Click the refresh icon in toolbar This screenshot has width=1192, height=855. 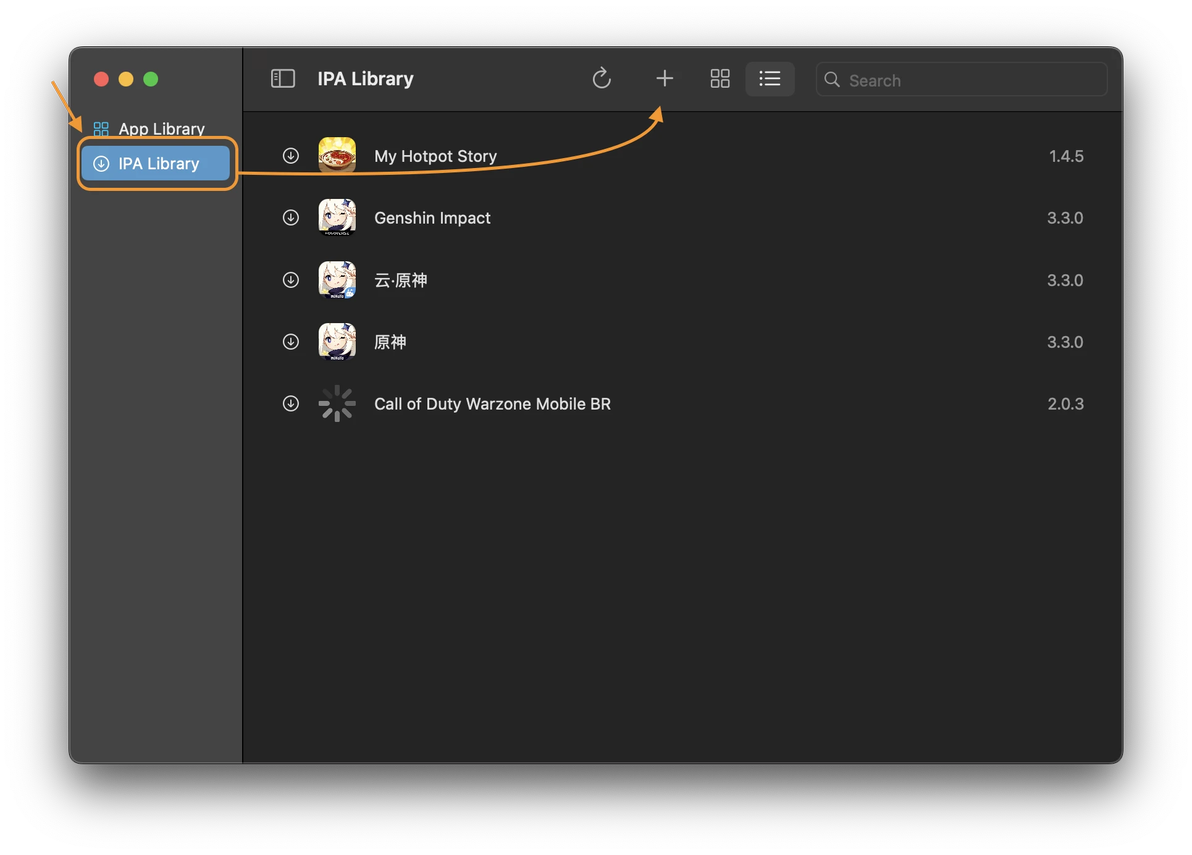tap(601, 78)
